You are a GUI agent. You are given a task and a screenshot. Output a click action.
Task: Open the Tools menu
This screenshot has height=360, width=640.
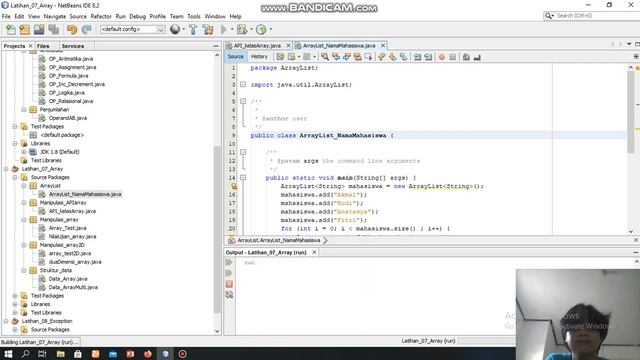coord(194,16)
